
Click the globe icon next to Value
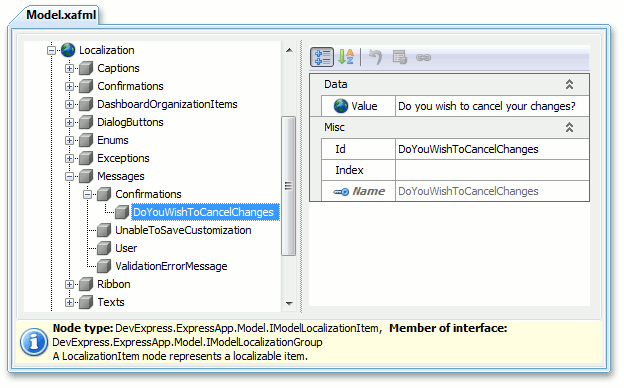(x=340, y=106)
